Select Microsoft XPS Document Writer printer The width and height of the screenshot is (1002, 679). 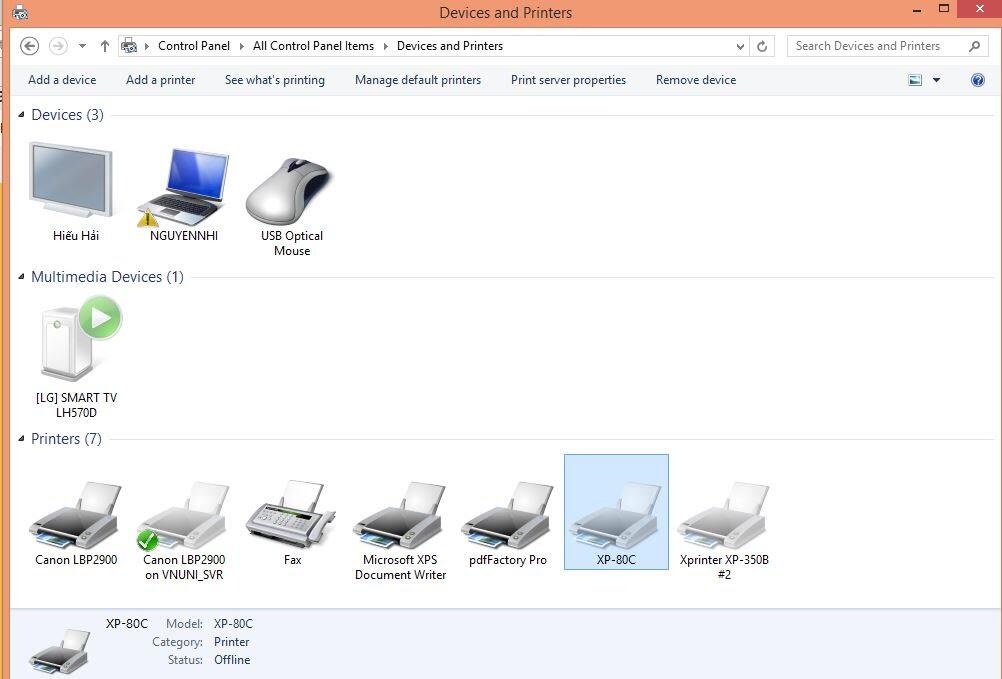click(401, 530)
